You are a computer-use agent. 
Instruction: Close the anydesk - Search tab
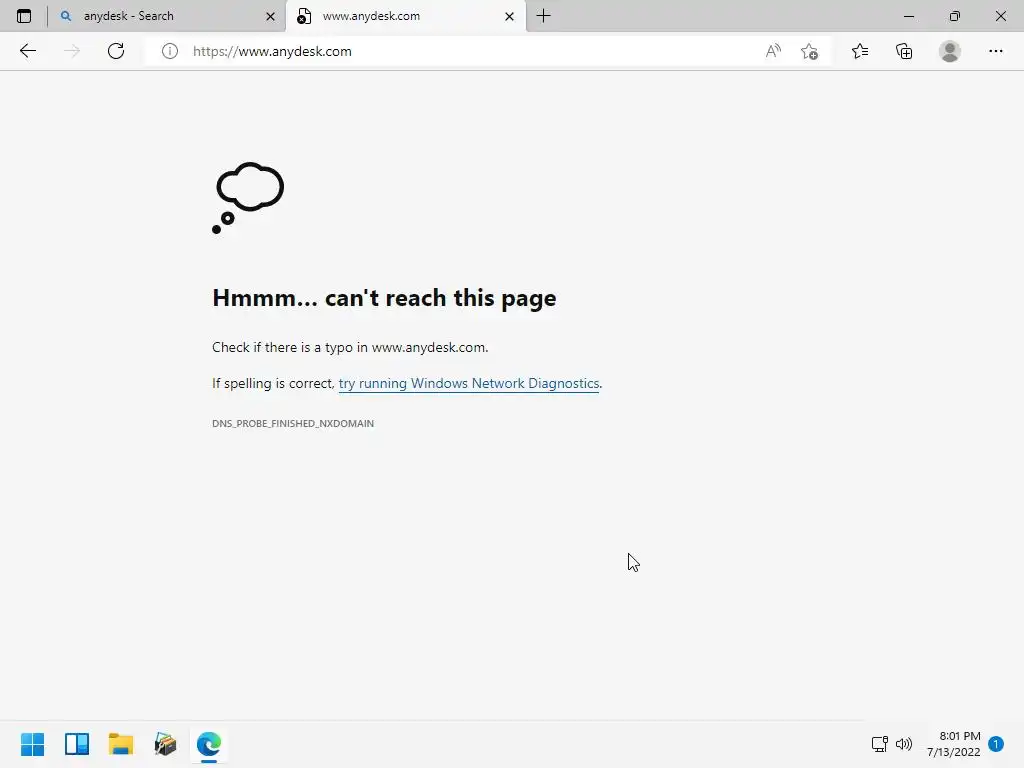(x=270, y=16)
